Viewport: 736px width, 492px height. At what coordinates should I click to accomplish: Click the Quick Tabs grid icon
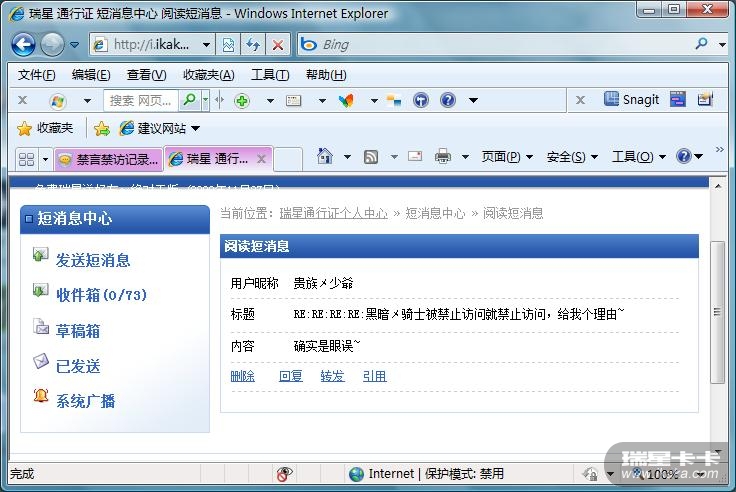click(x=26, y=160)
